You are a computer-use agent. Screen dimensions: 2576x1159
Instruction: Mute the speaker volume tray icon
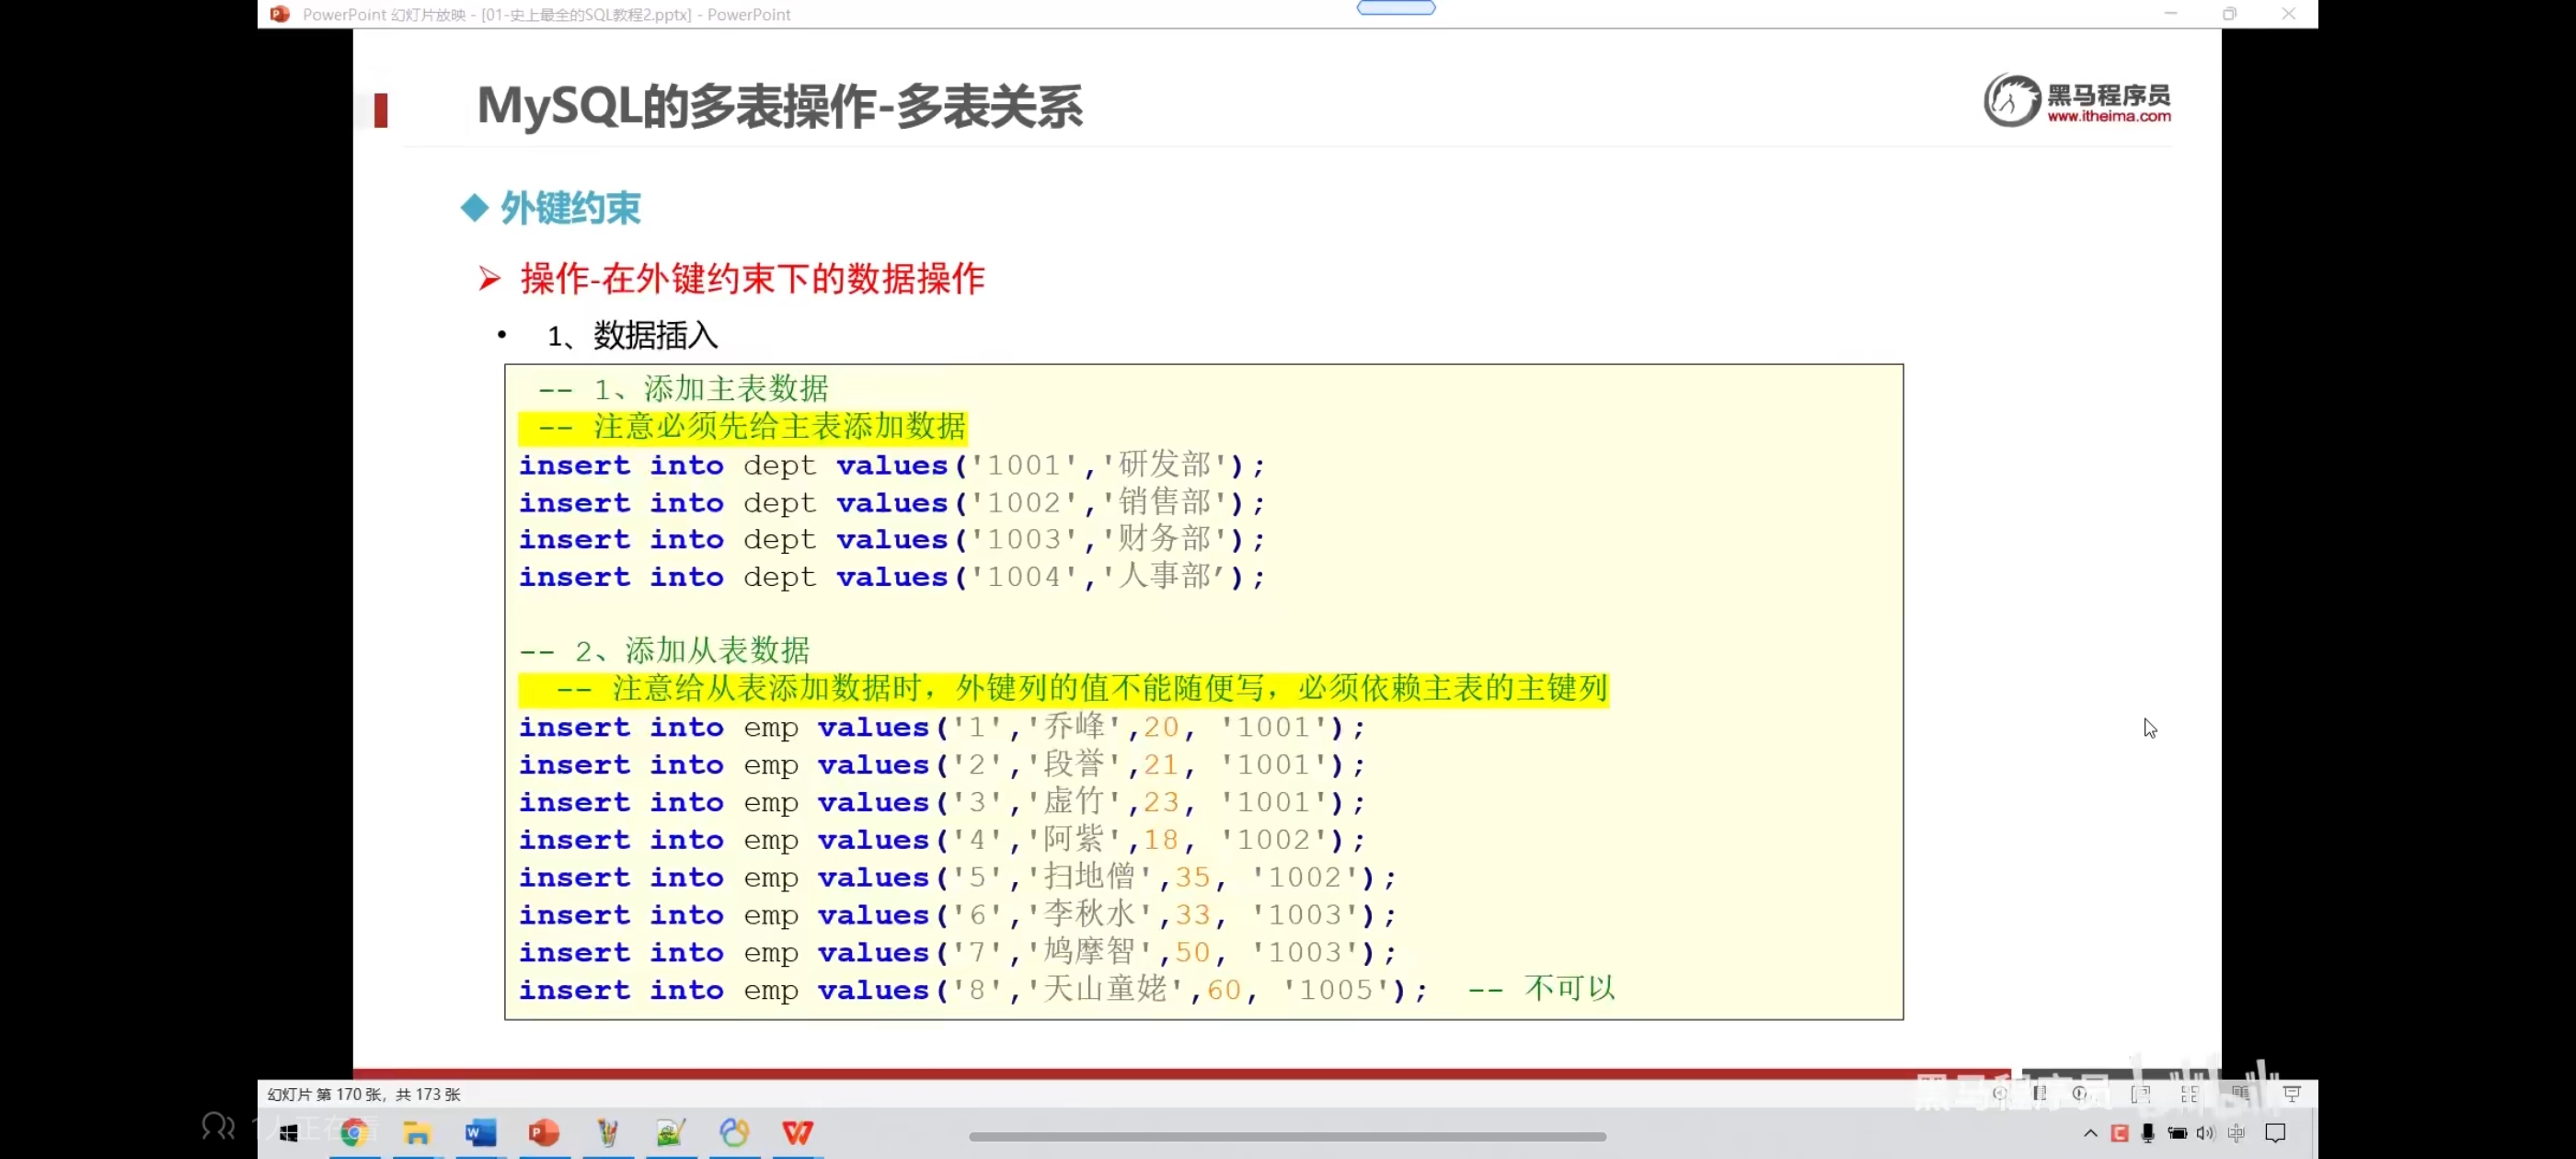click(2205, 1132)
